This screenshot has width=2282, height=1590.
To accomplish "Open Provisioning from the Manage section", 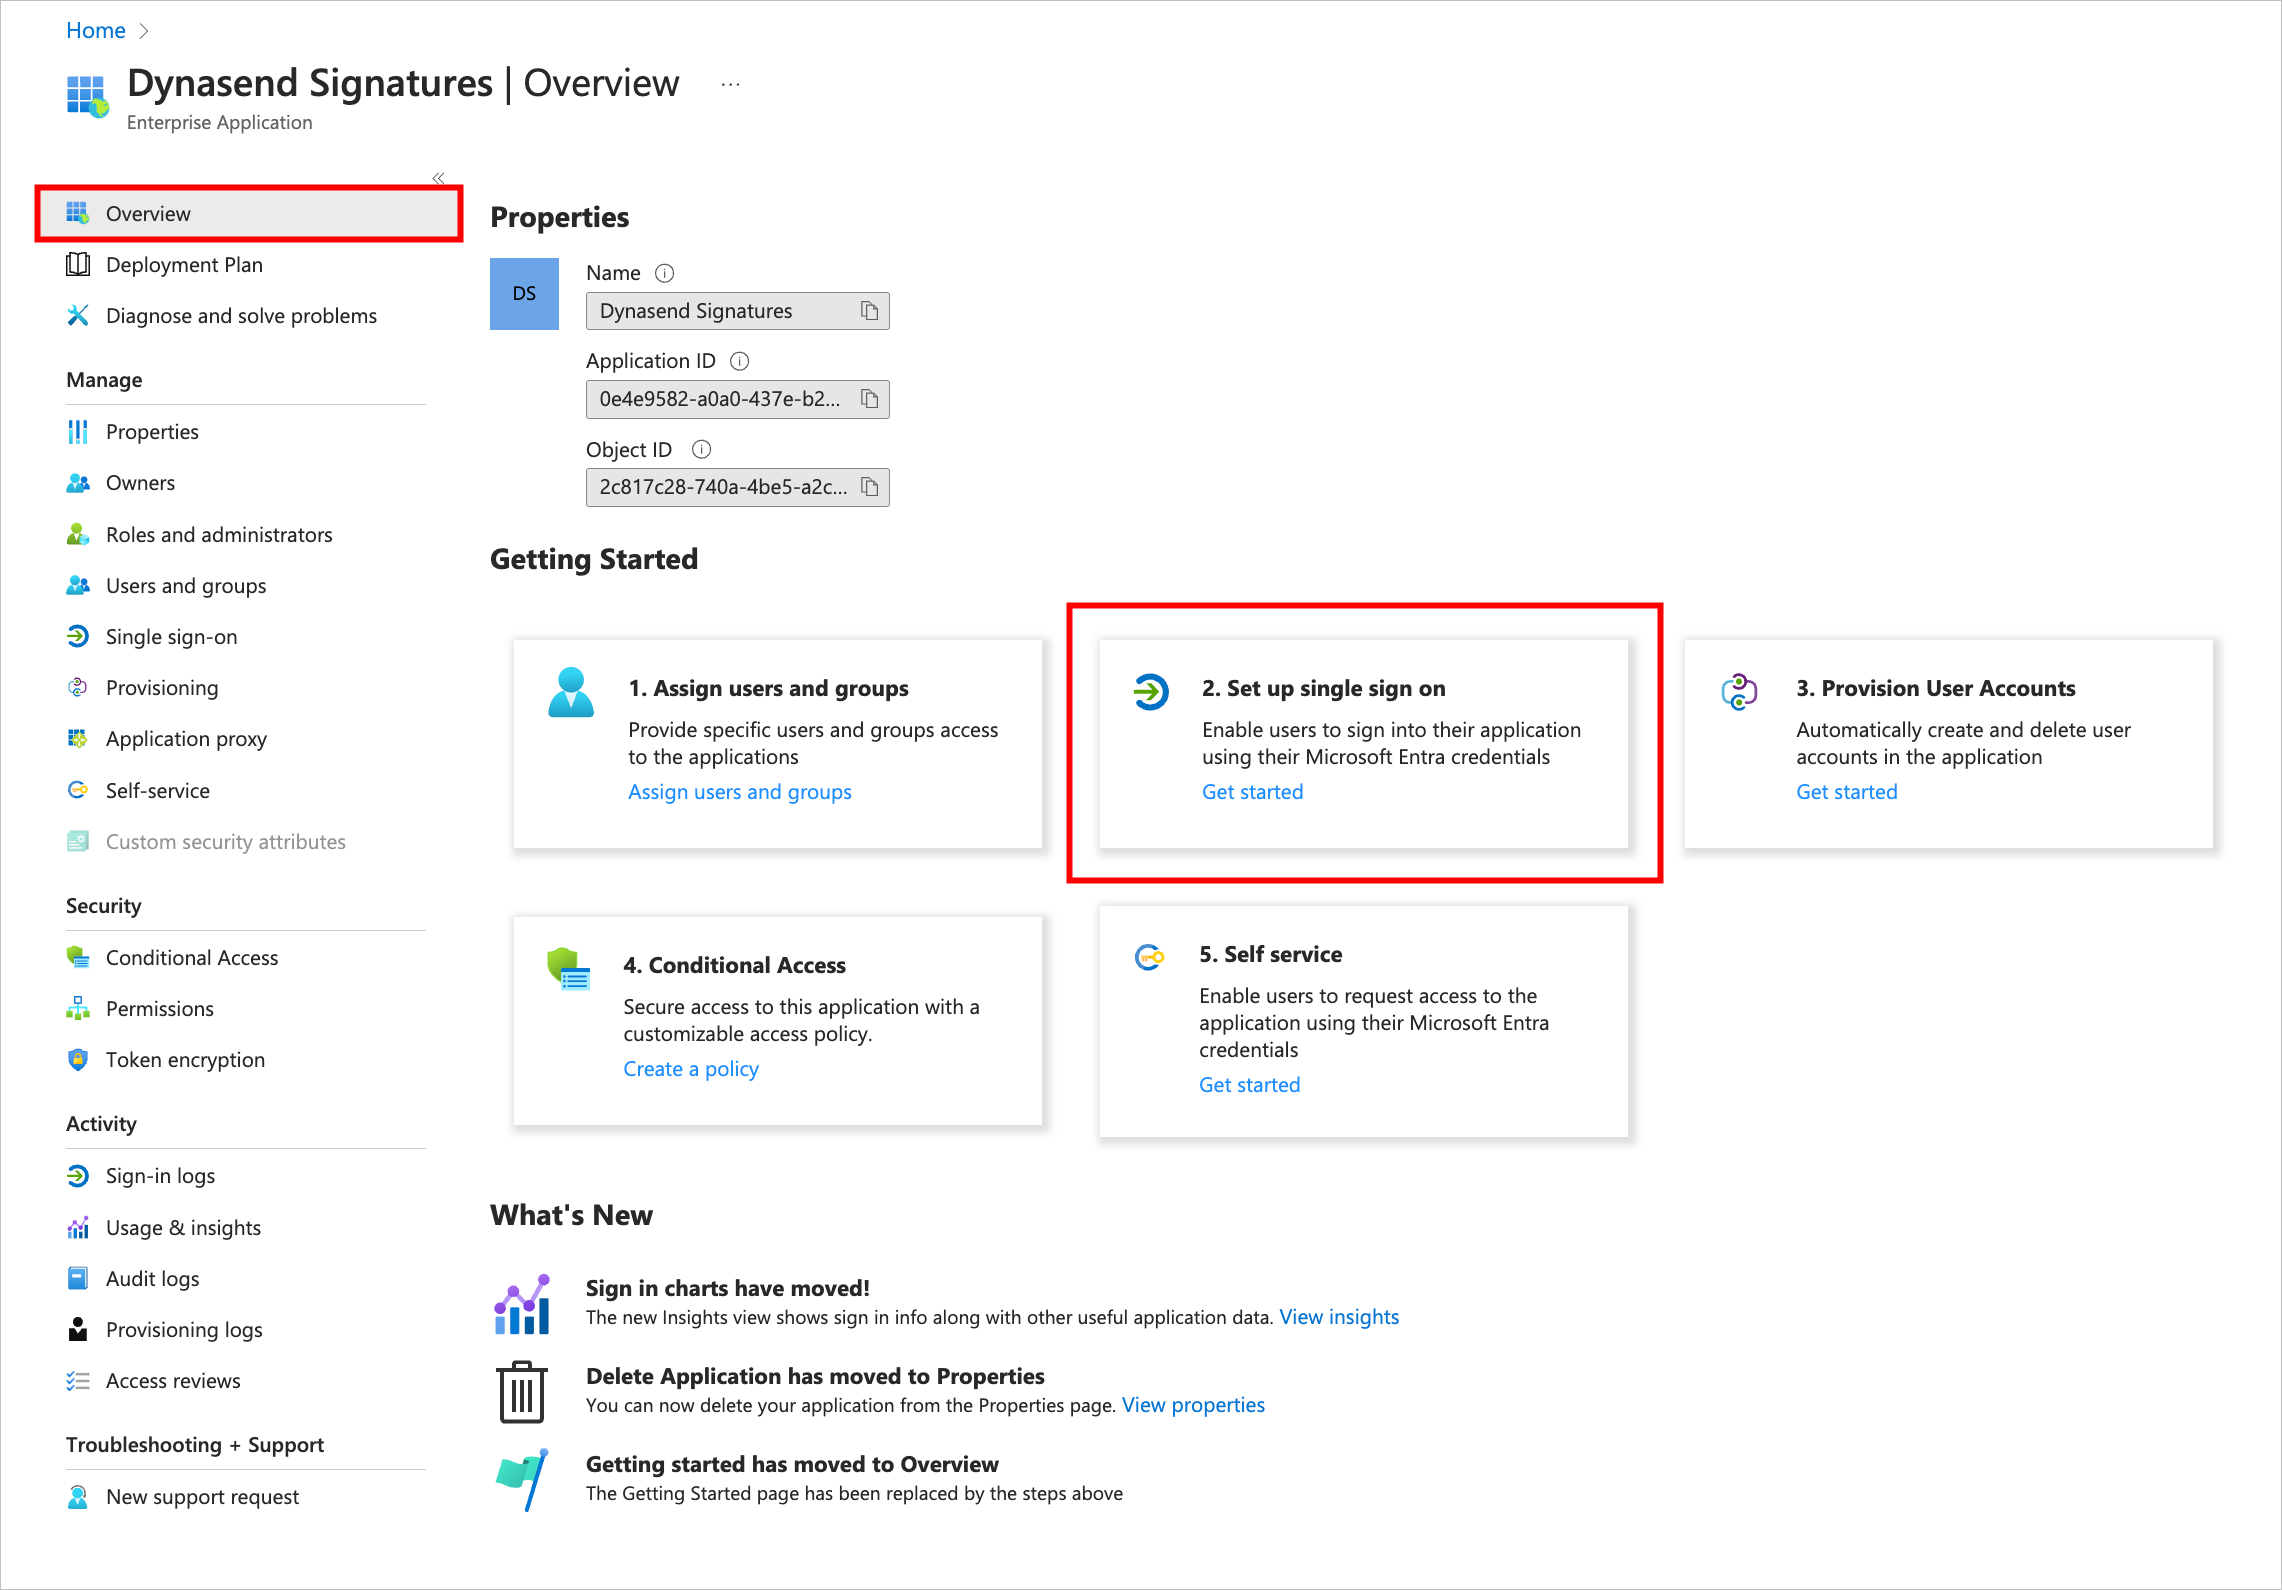I will [162, 687].
